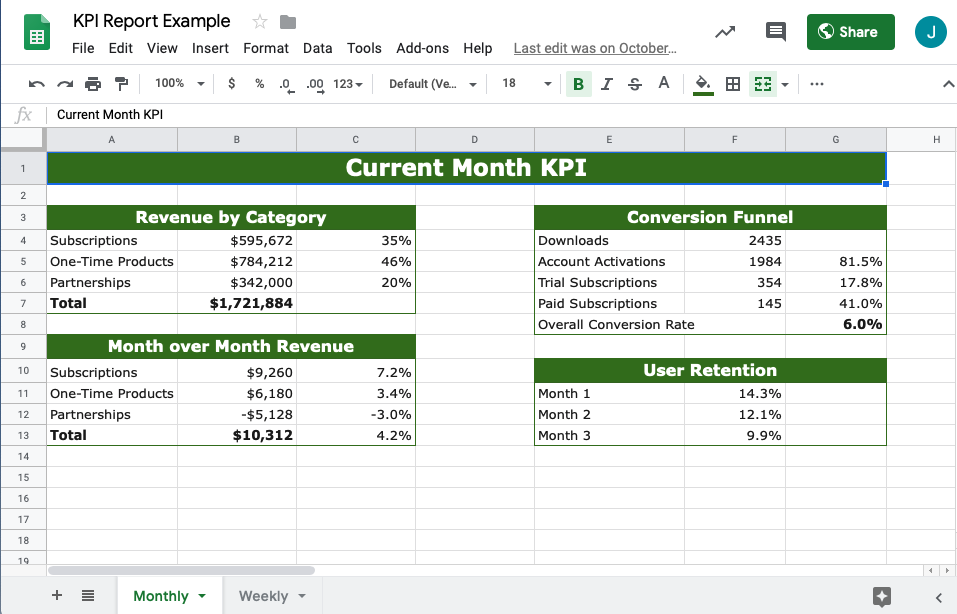
Task: Click the print icon
Action: (x=93, y=84)
